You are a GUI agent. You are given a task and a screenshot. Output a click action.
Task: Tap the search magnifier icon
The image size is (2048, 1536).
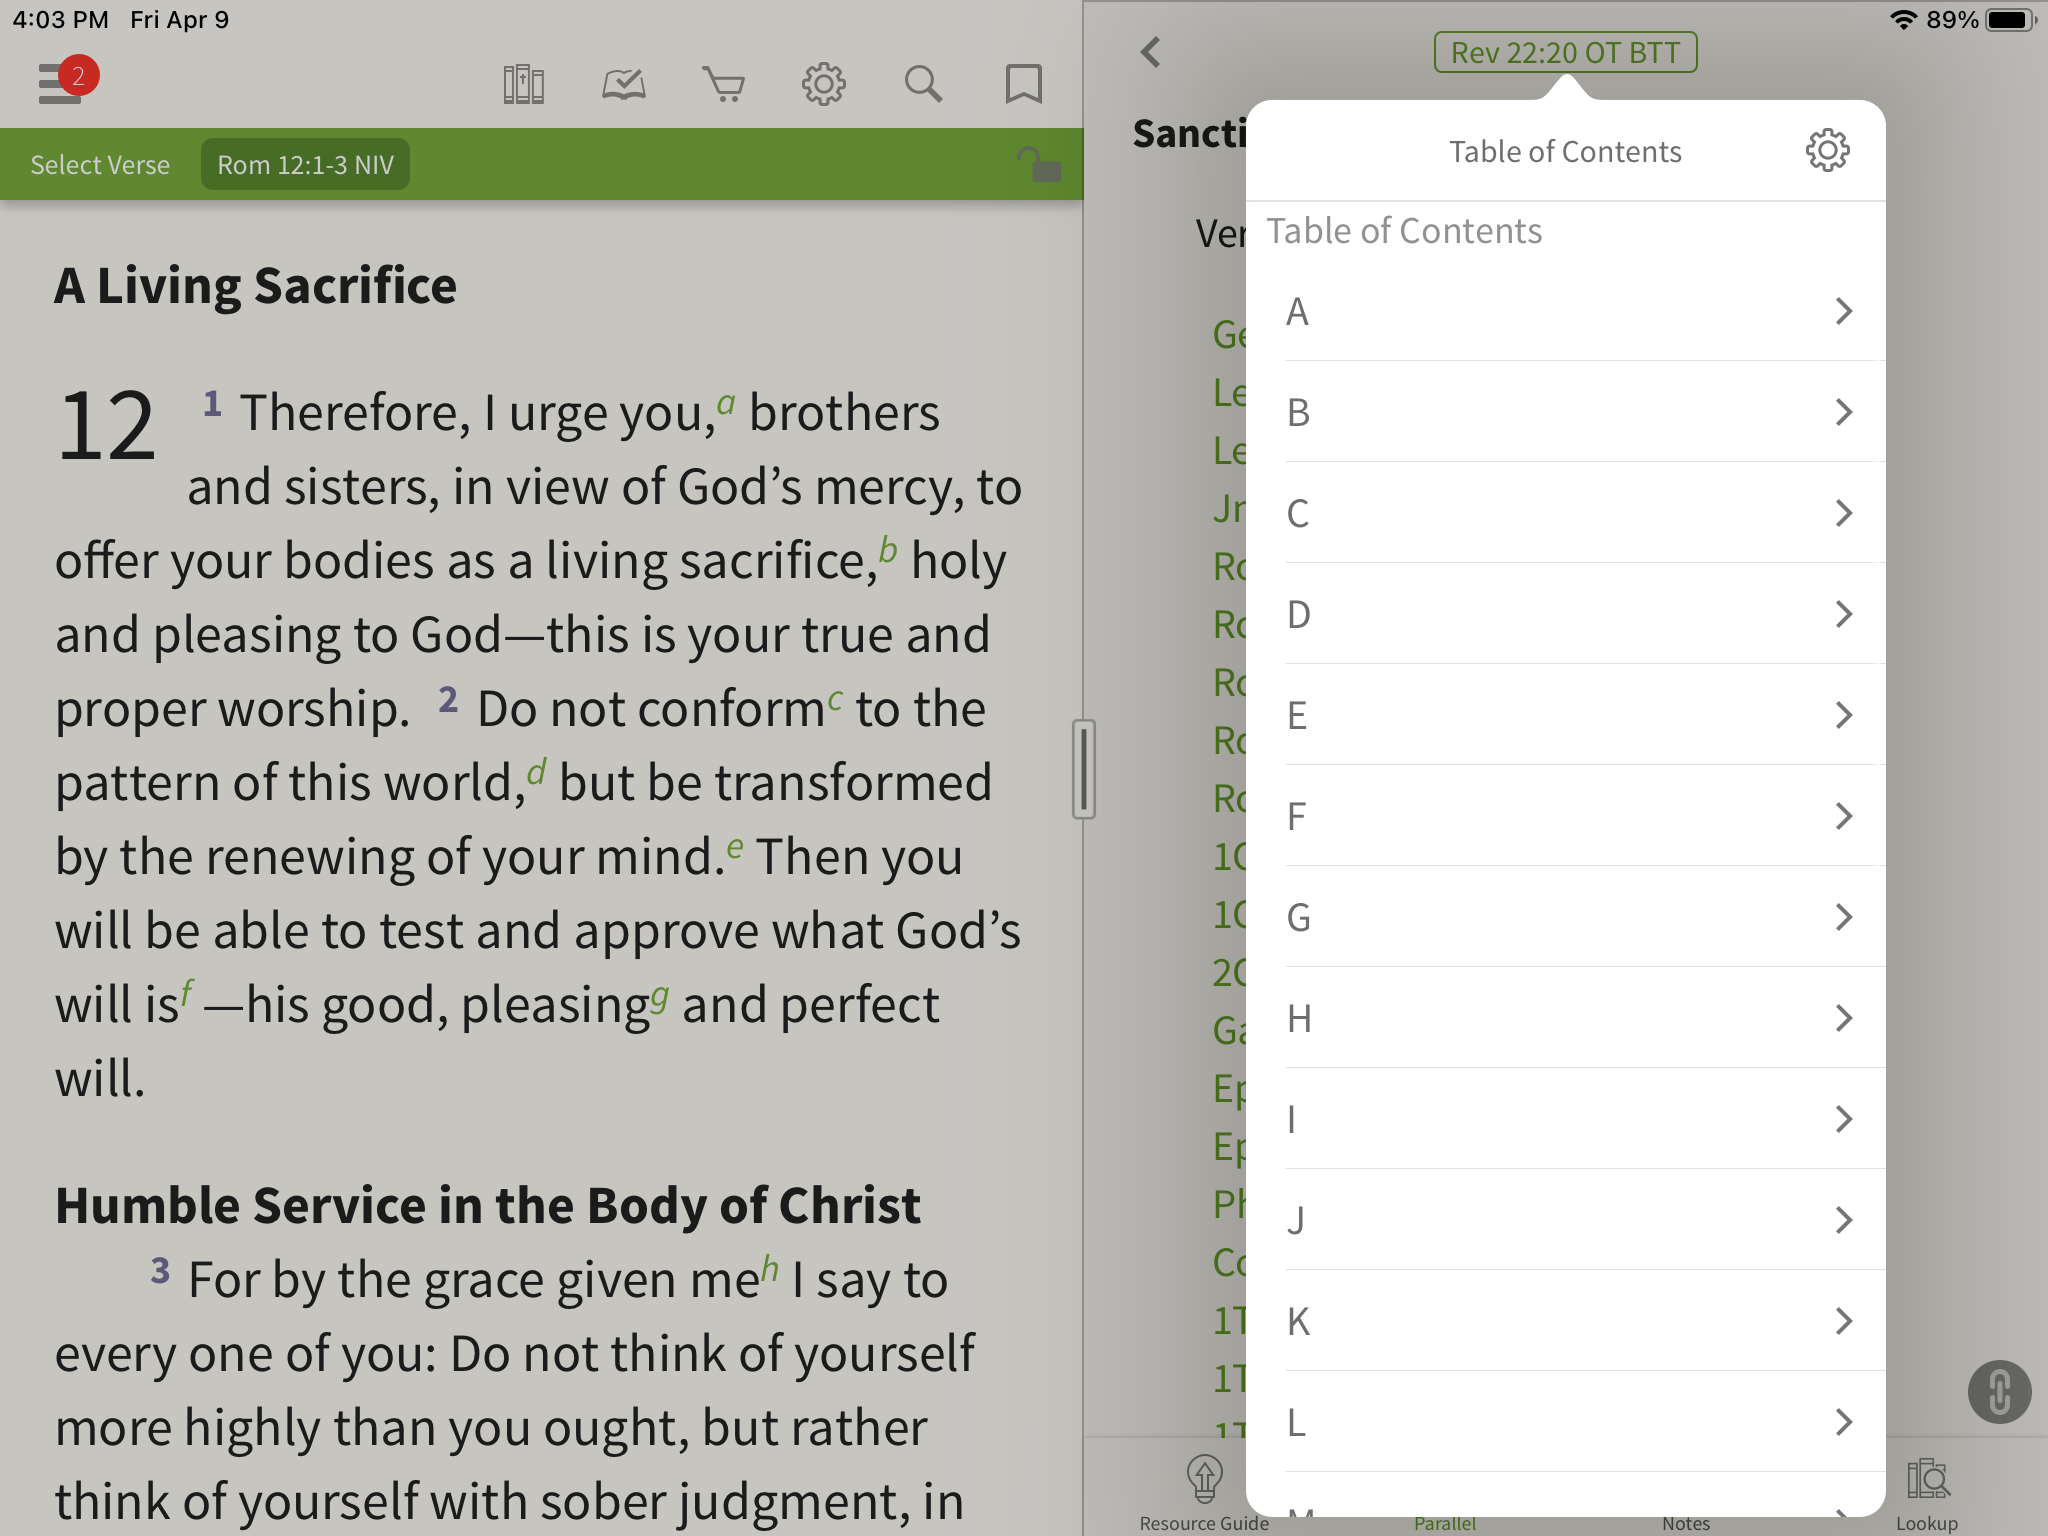(923, 85)
